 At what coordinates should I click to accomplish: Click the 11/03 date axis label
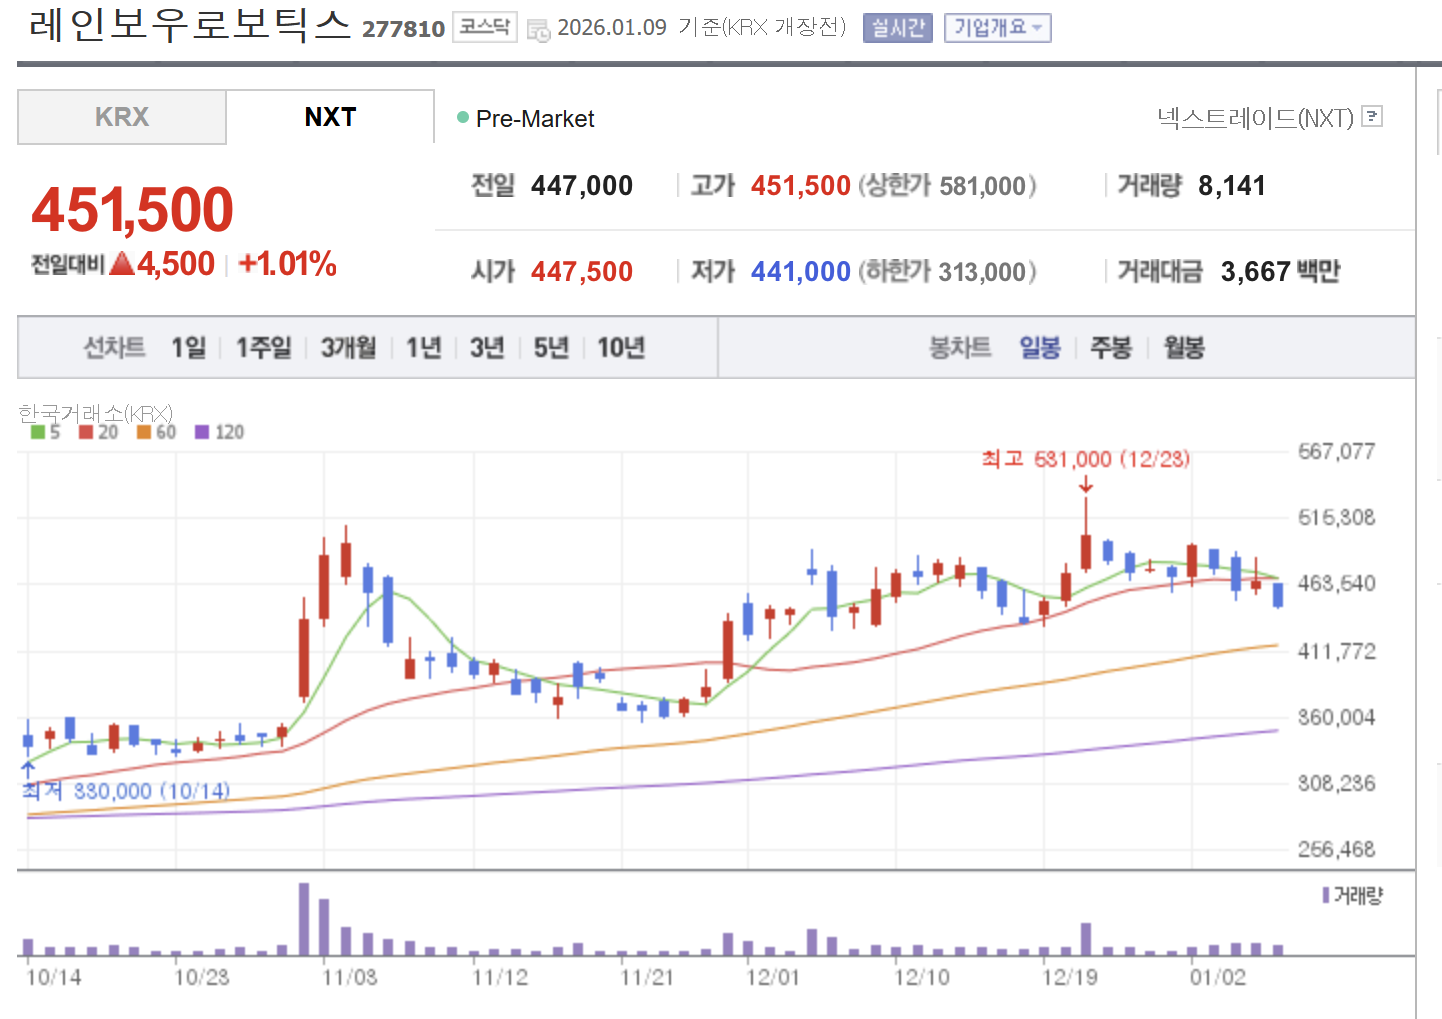point(350,977)
